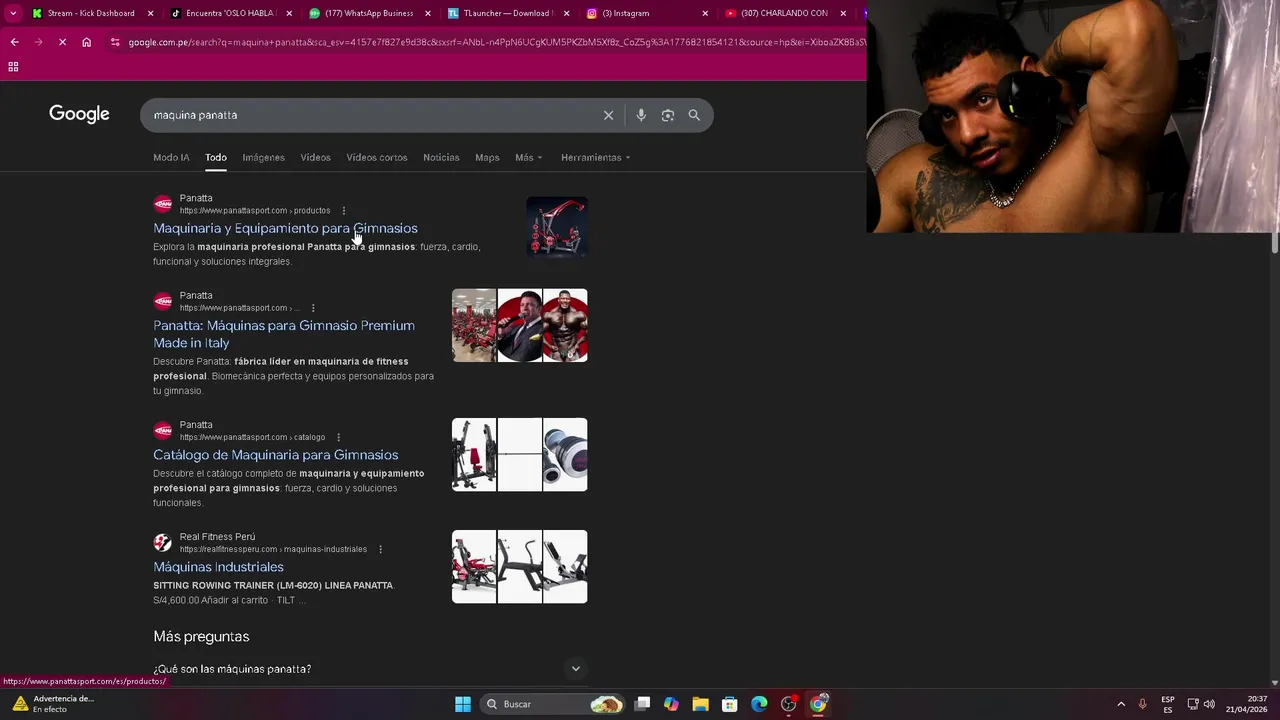Open options menu for Real Fitness Perú result
Viewport: 1280px width, 720px height.
coord(380,549)
